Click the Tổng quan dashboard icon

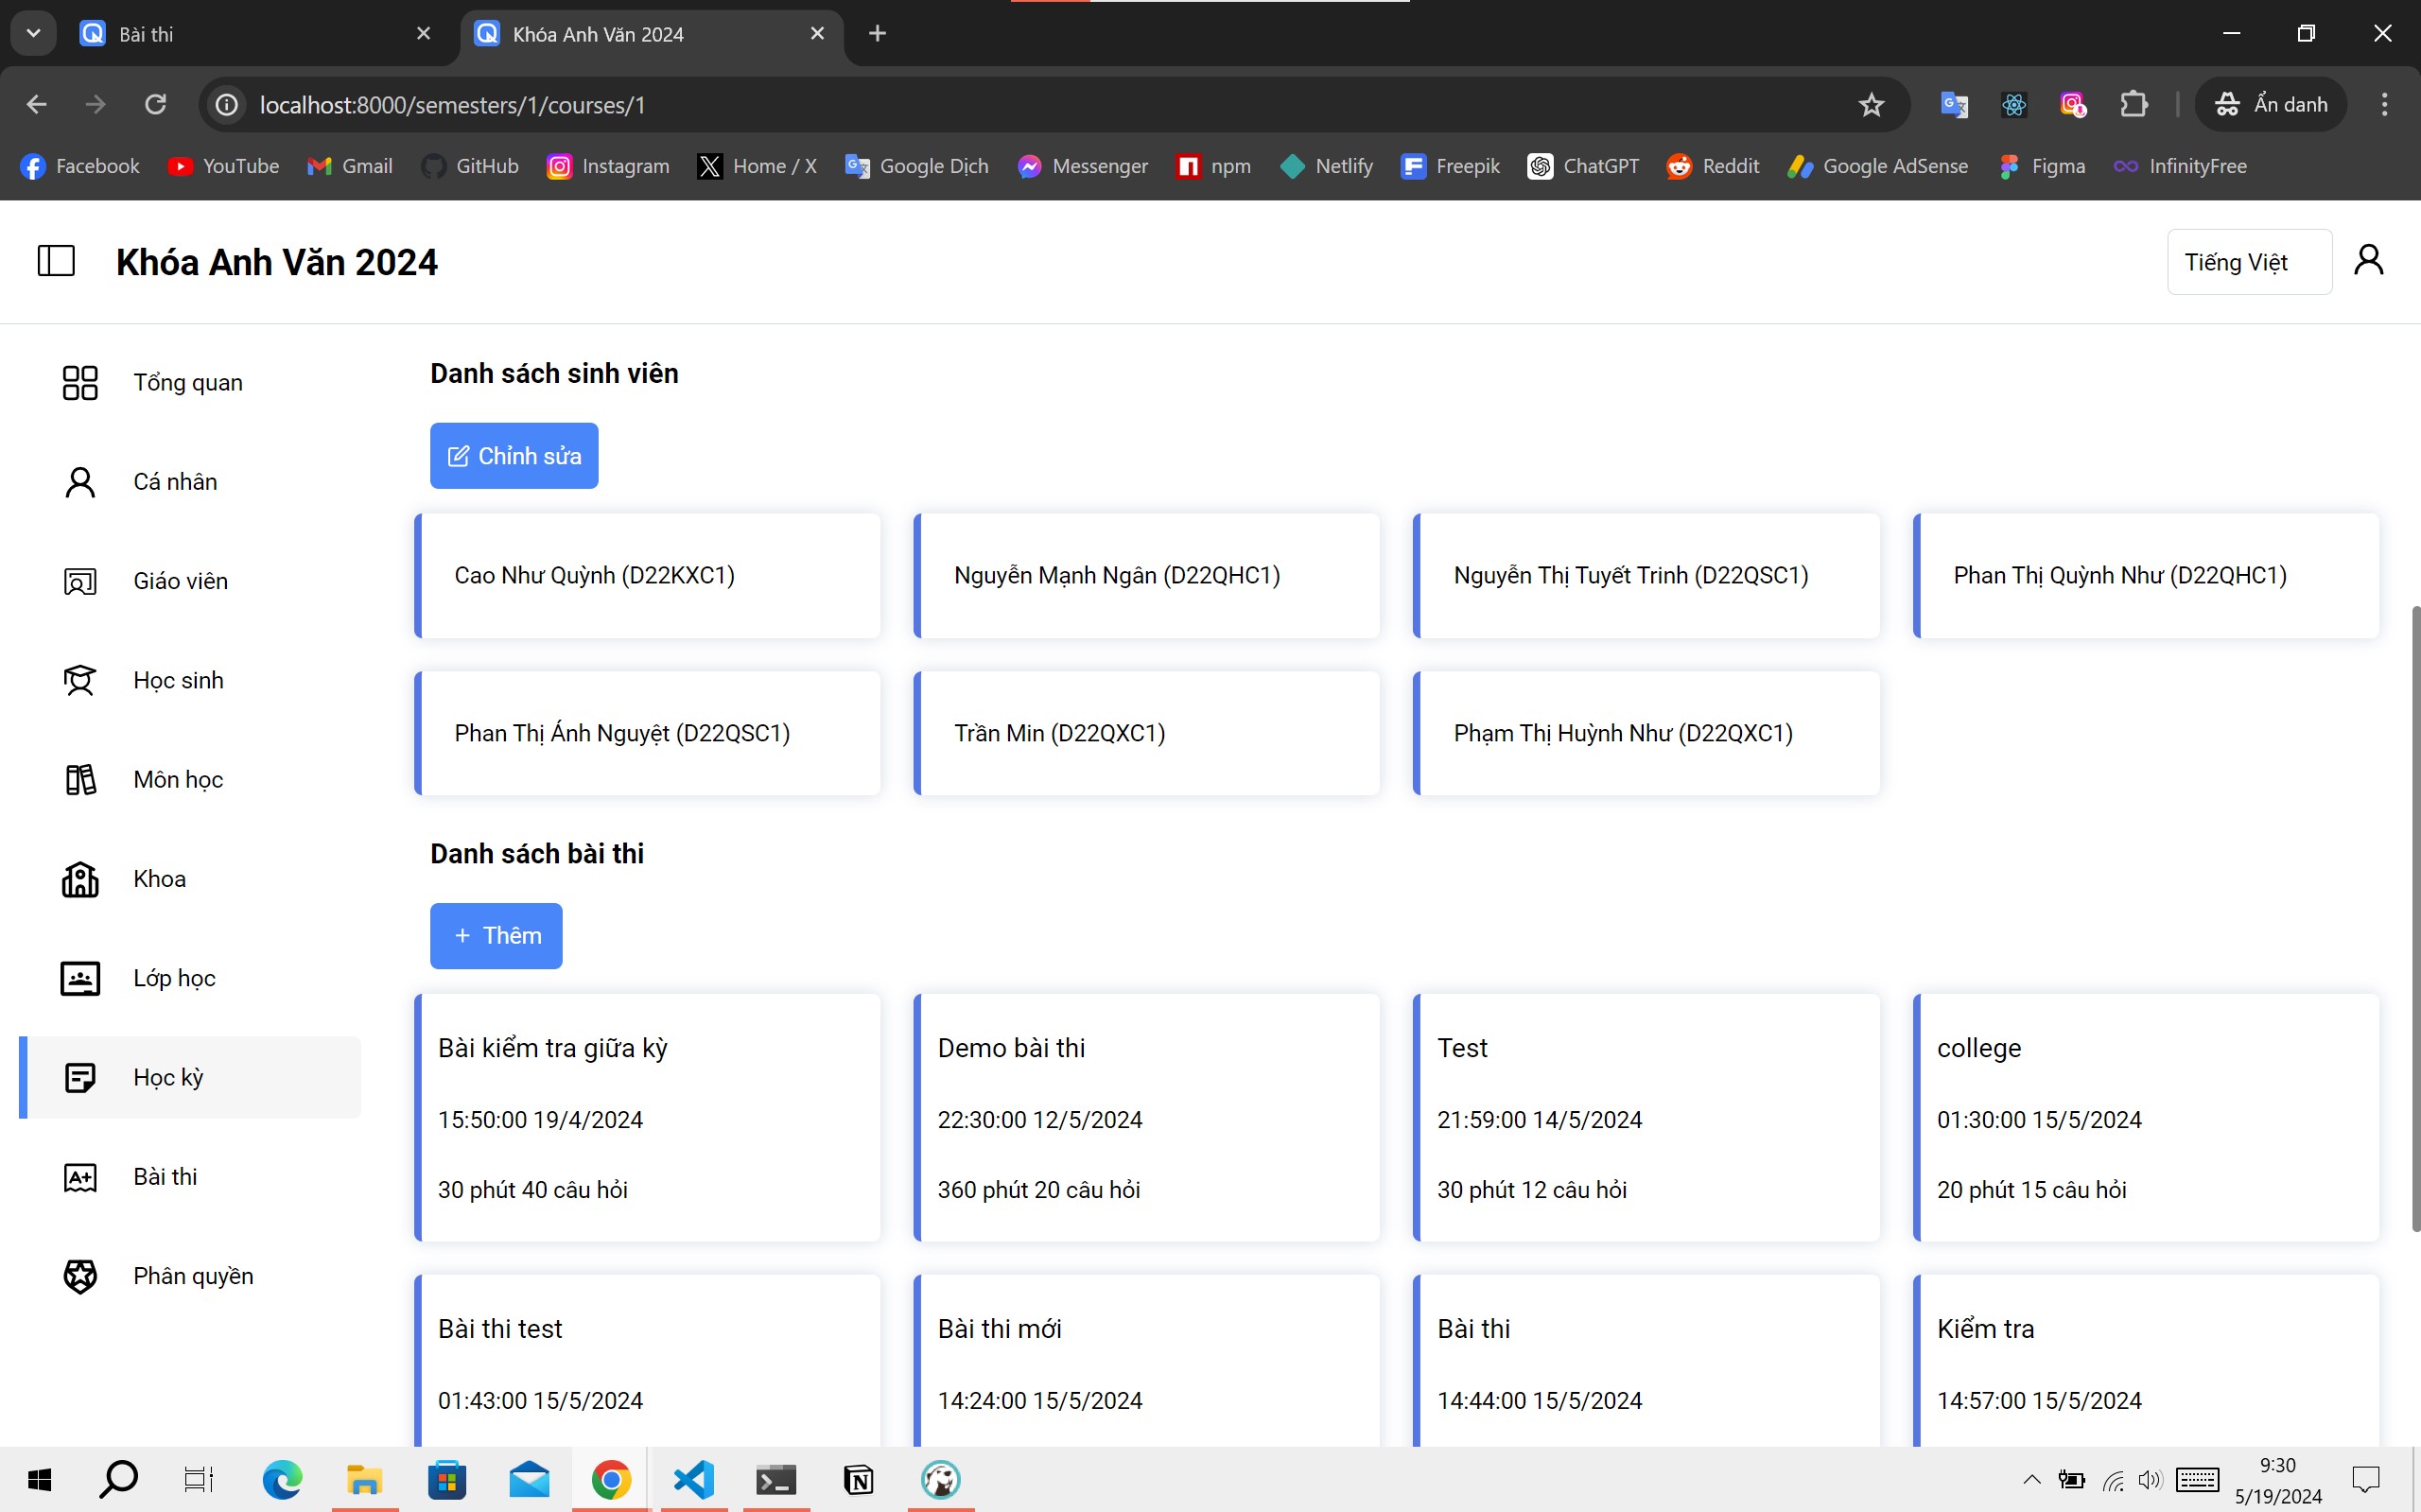80,382
